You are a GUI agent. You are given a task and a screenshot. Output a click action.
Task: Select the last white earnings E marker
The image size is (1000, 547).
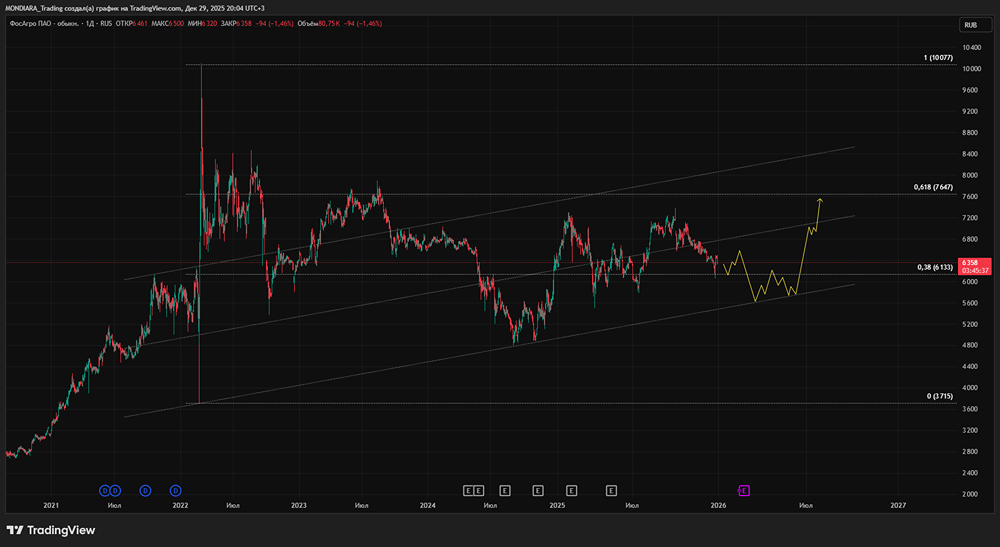point(611,490)
